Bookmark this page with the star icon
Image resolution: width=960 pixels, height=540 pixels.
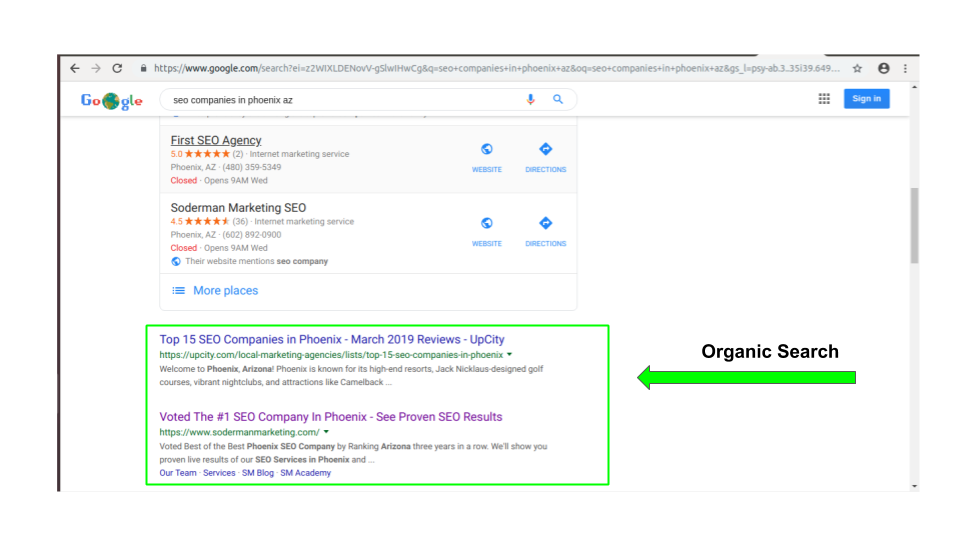[857, 69]
